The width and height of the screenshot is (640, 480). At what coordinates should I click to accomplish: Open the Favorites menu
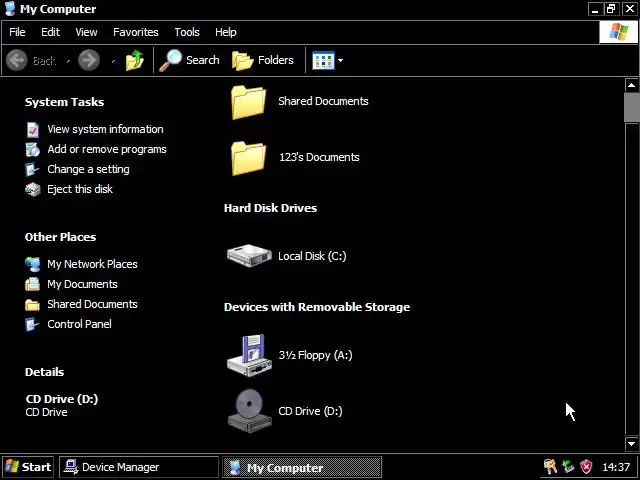pyautogui.click(x=136, y=32)
